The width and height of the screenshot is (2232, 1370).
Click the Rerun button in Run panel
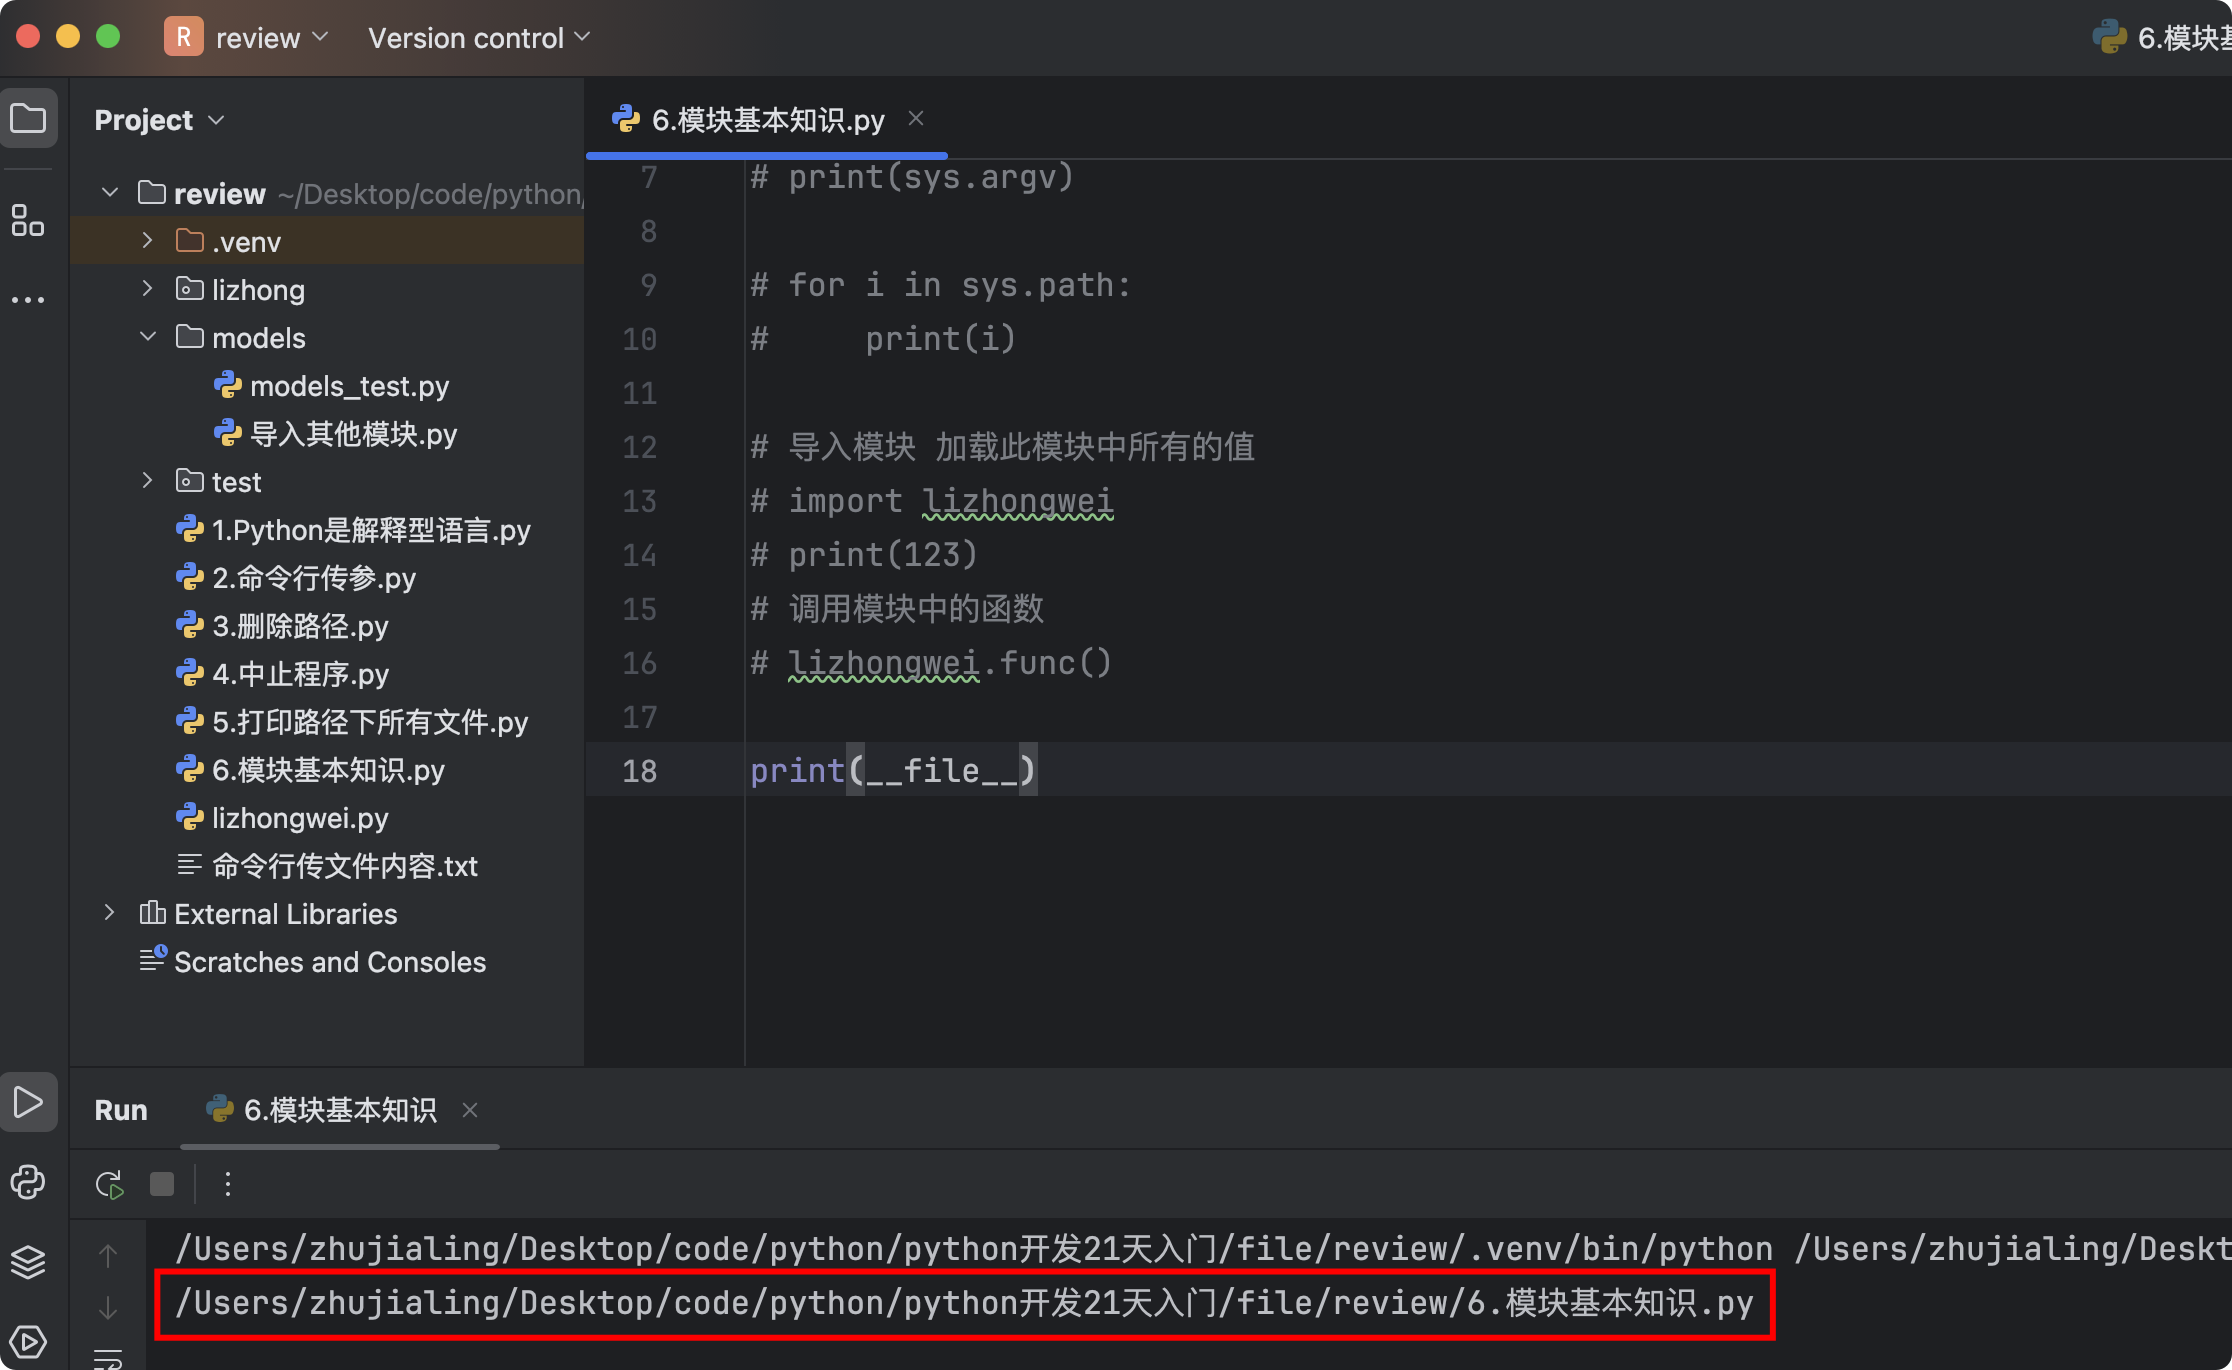point(109,1185)
